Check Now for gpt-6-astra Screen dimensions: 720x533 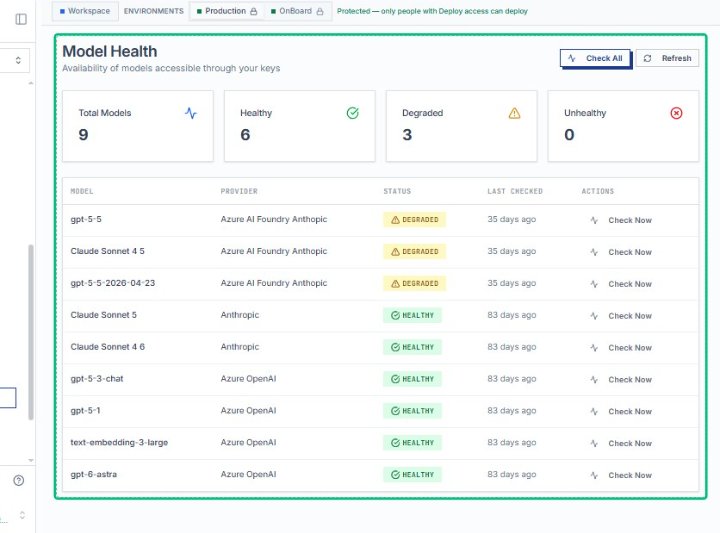(x=621, y=476)
